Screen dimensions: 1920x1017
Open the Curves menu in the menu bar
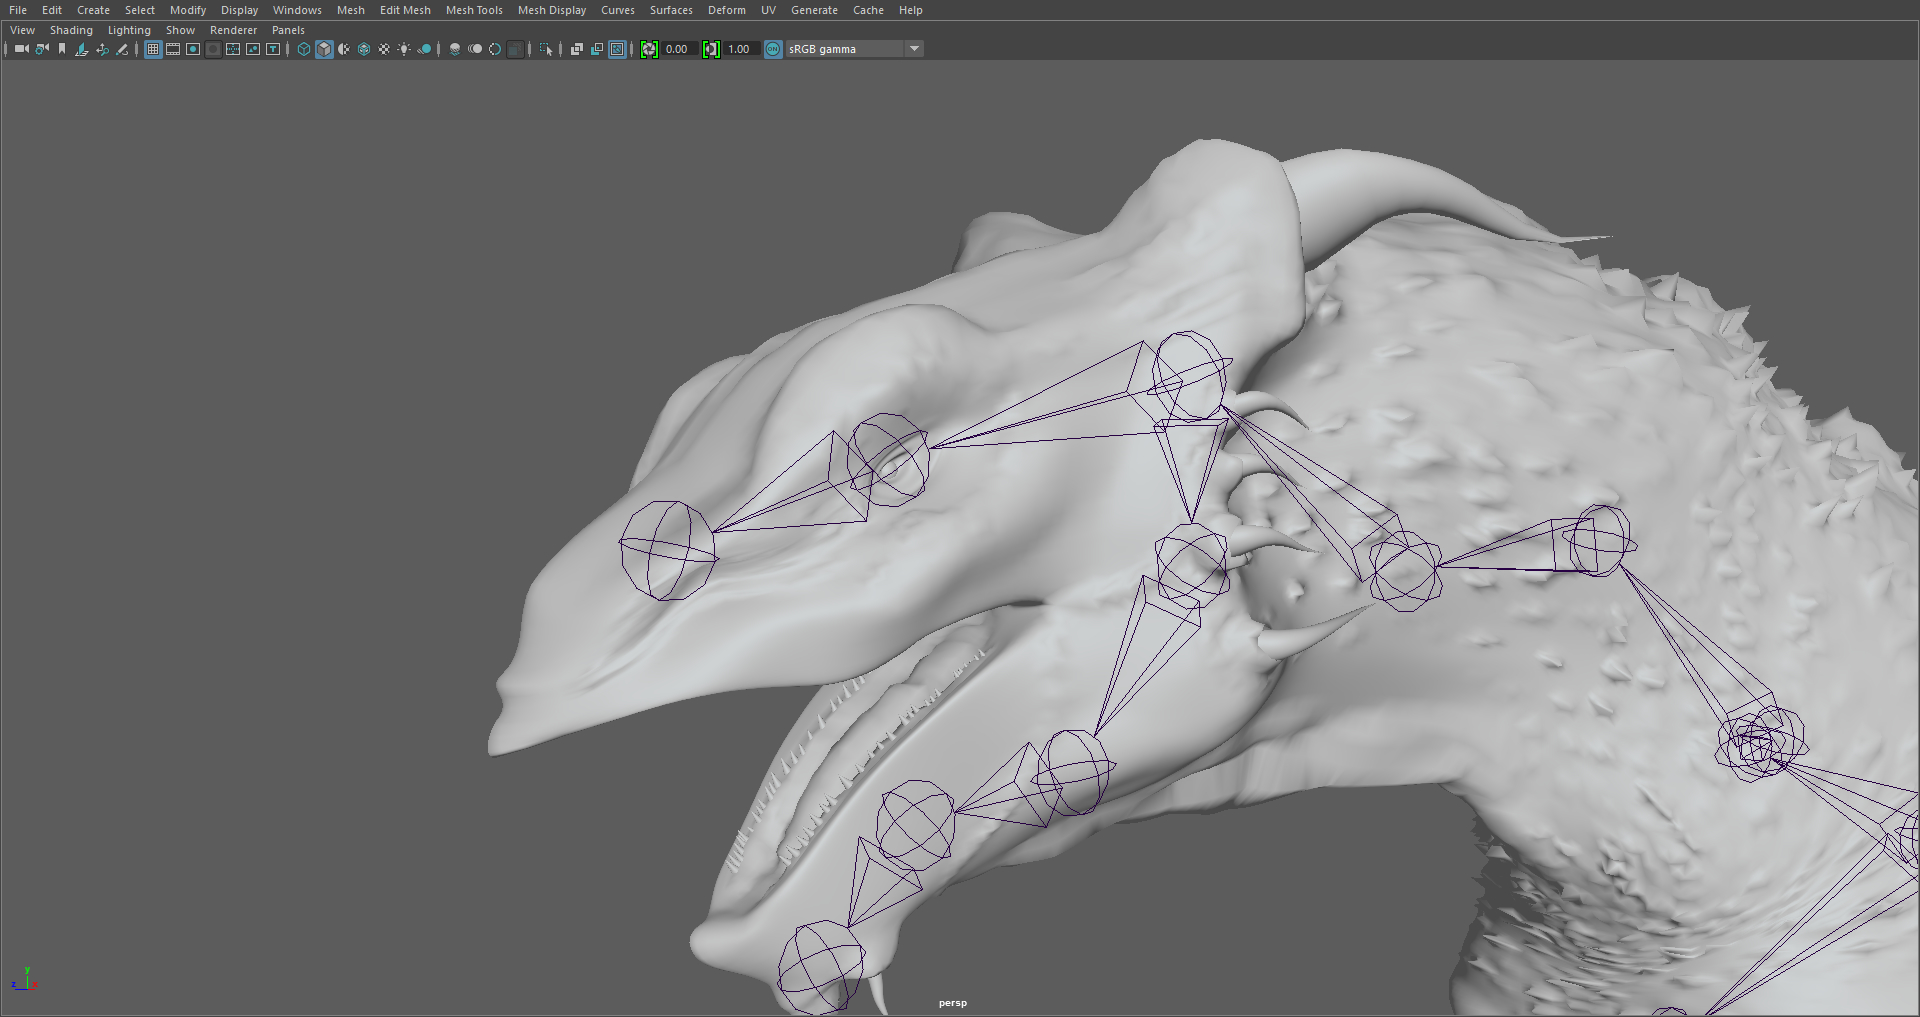click(617, 10)
